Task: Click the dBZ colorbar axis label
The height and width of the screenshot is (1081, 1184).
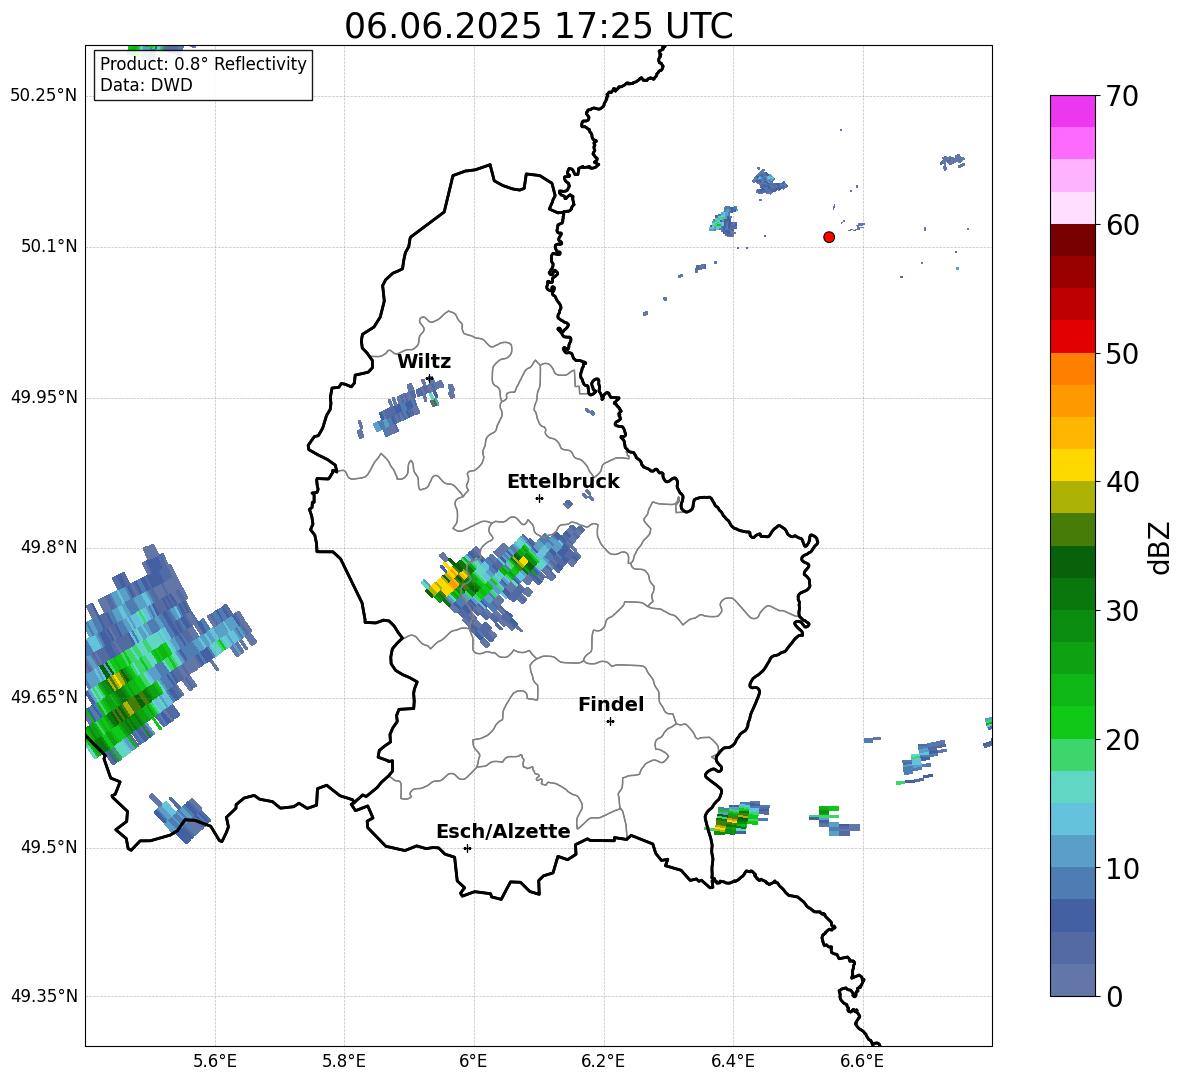Action: (x=1160, y=547)
